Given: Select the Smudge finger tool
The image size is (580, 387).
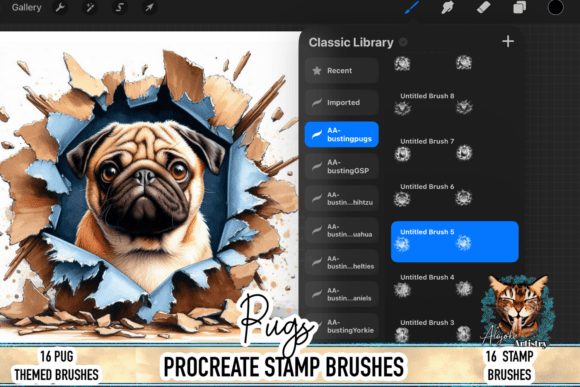Looking at the screenshot, I should [447, 7].
